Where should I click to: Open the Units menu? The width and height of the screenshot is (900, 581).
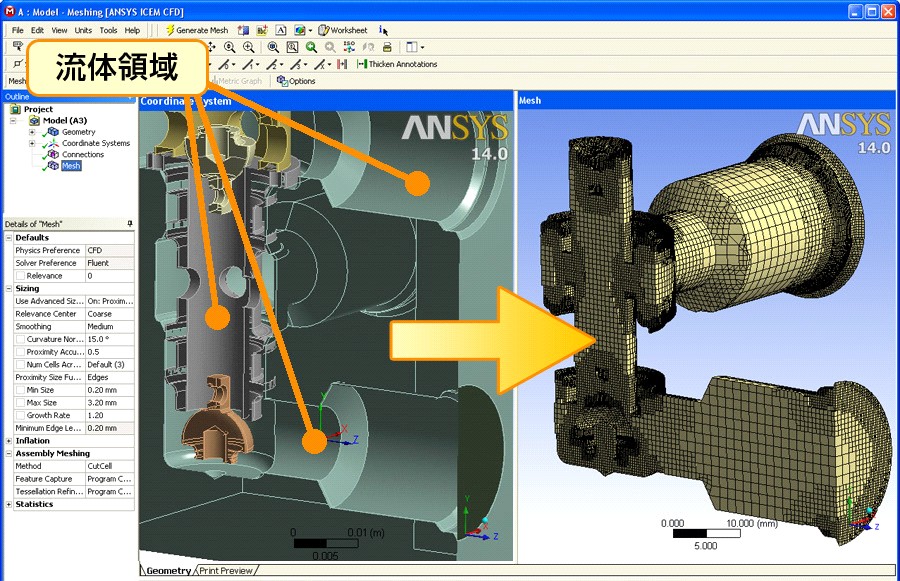[x=83, y=30]
